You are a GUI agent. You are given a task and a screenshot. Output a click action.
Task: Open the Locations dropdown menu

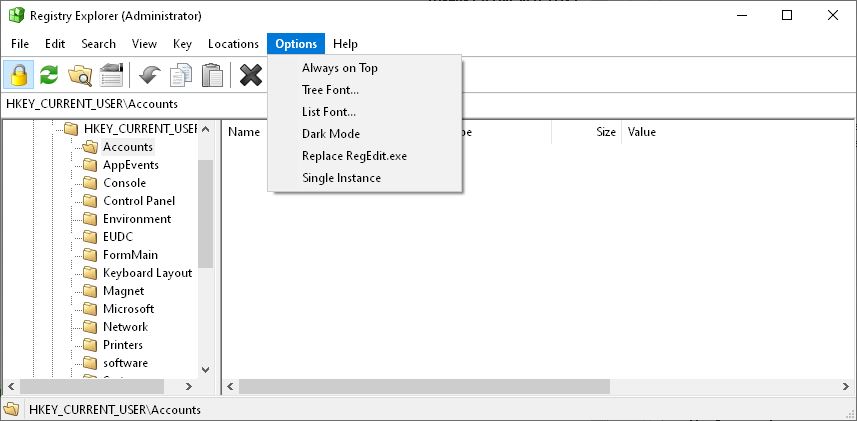(233, 44)
